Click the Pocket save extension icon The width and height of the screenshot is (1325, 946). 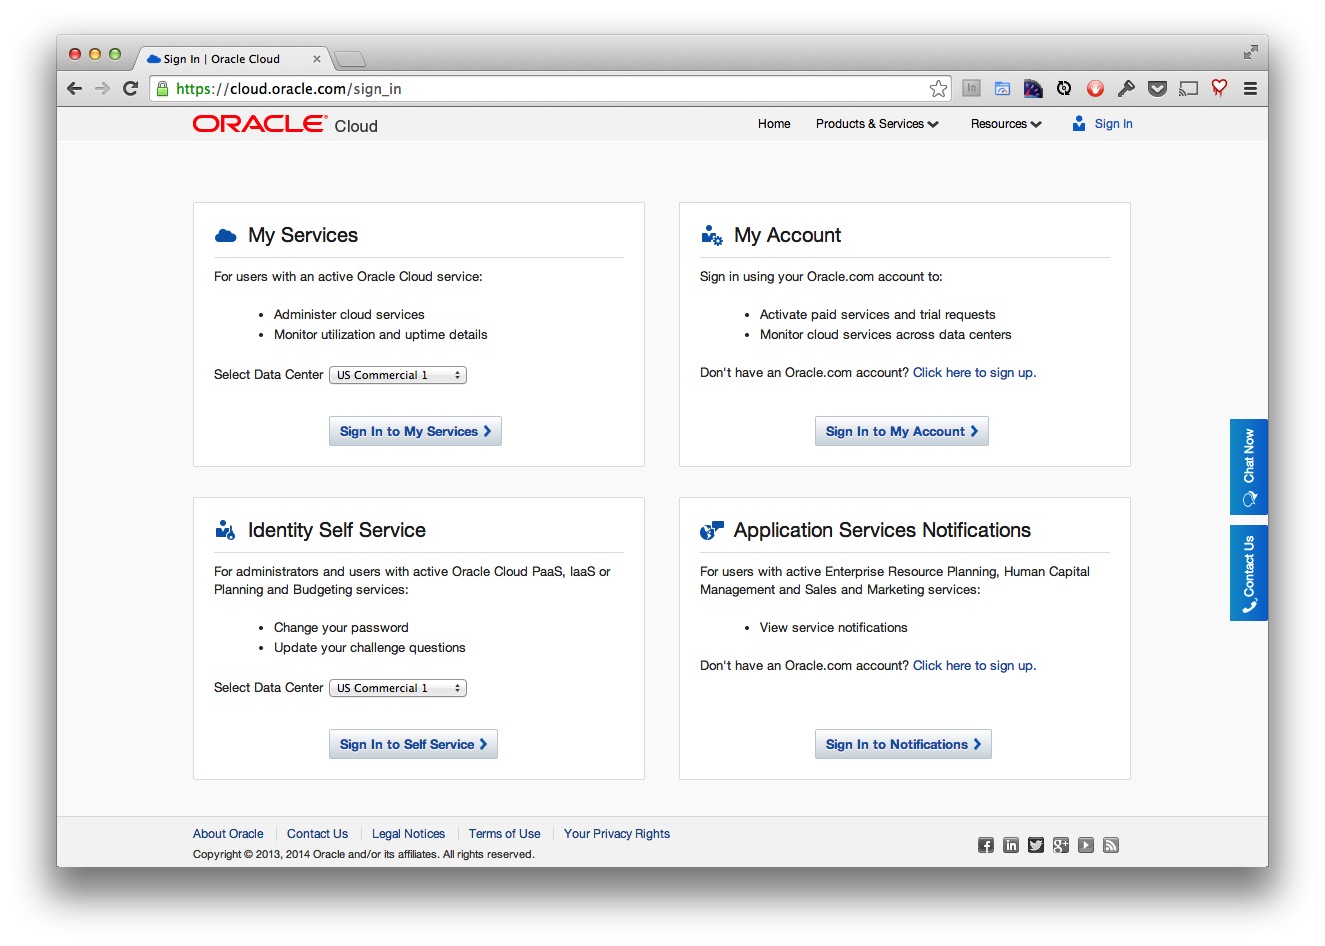[1157, 88]
